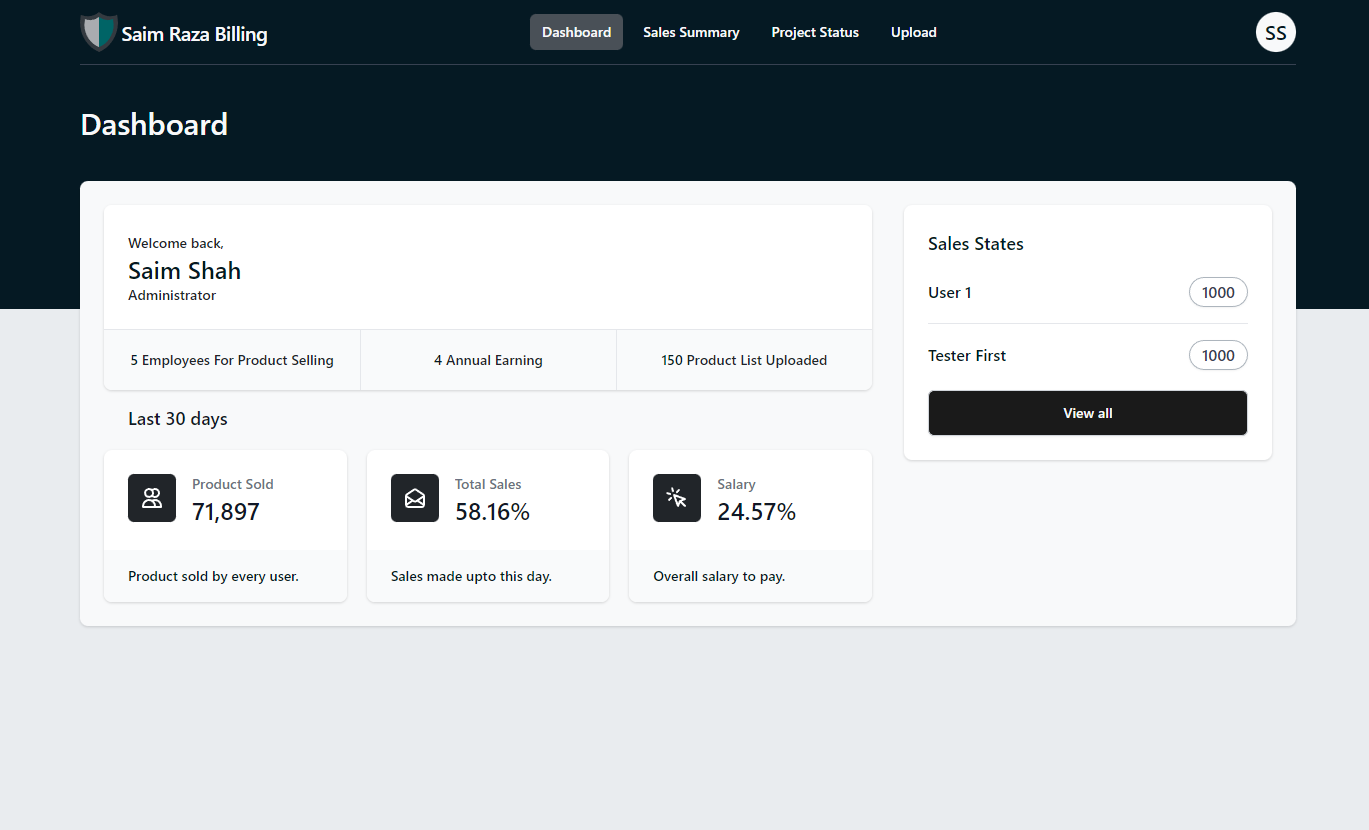
Task: Click the Saim Raza Billing shield logo
Action: [98, 31]
